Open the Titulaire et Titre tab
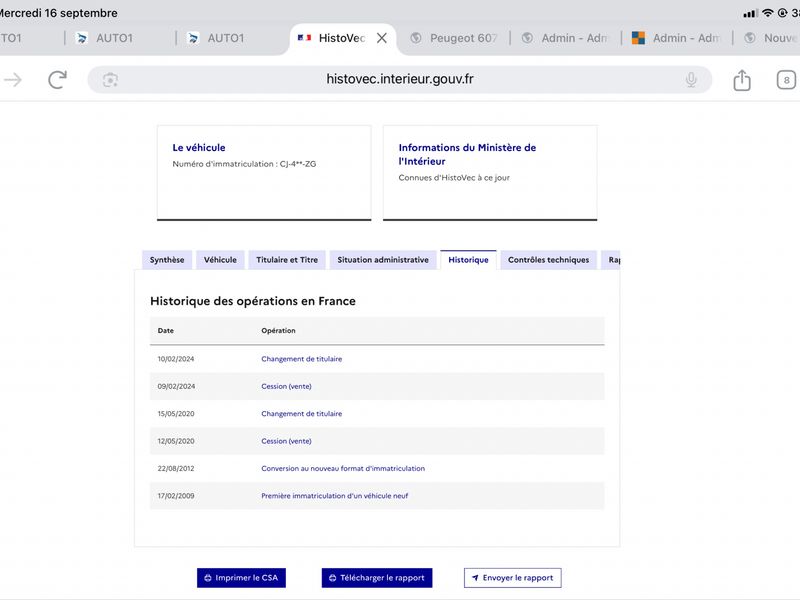The image size is (800, 600). pyautogui.click(x=287, y=260)
